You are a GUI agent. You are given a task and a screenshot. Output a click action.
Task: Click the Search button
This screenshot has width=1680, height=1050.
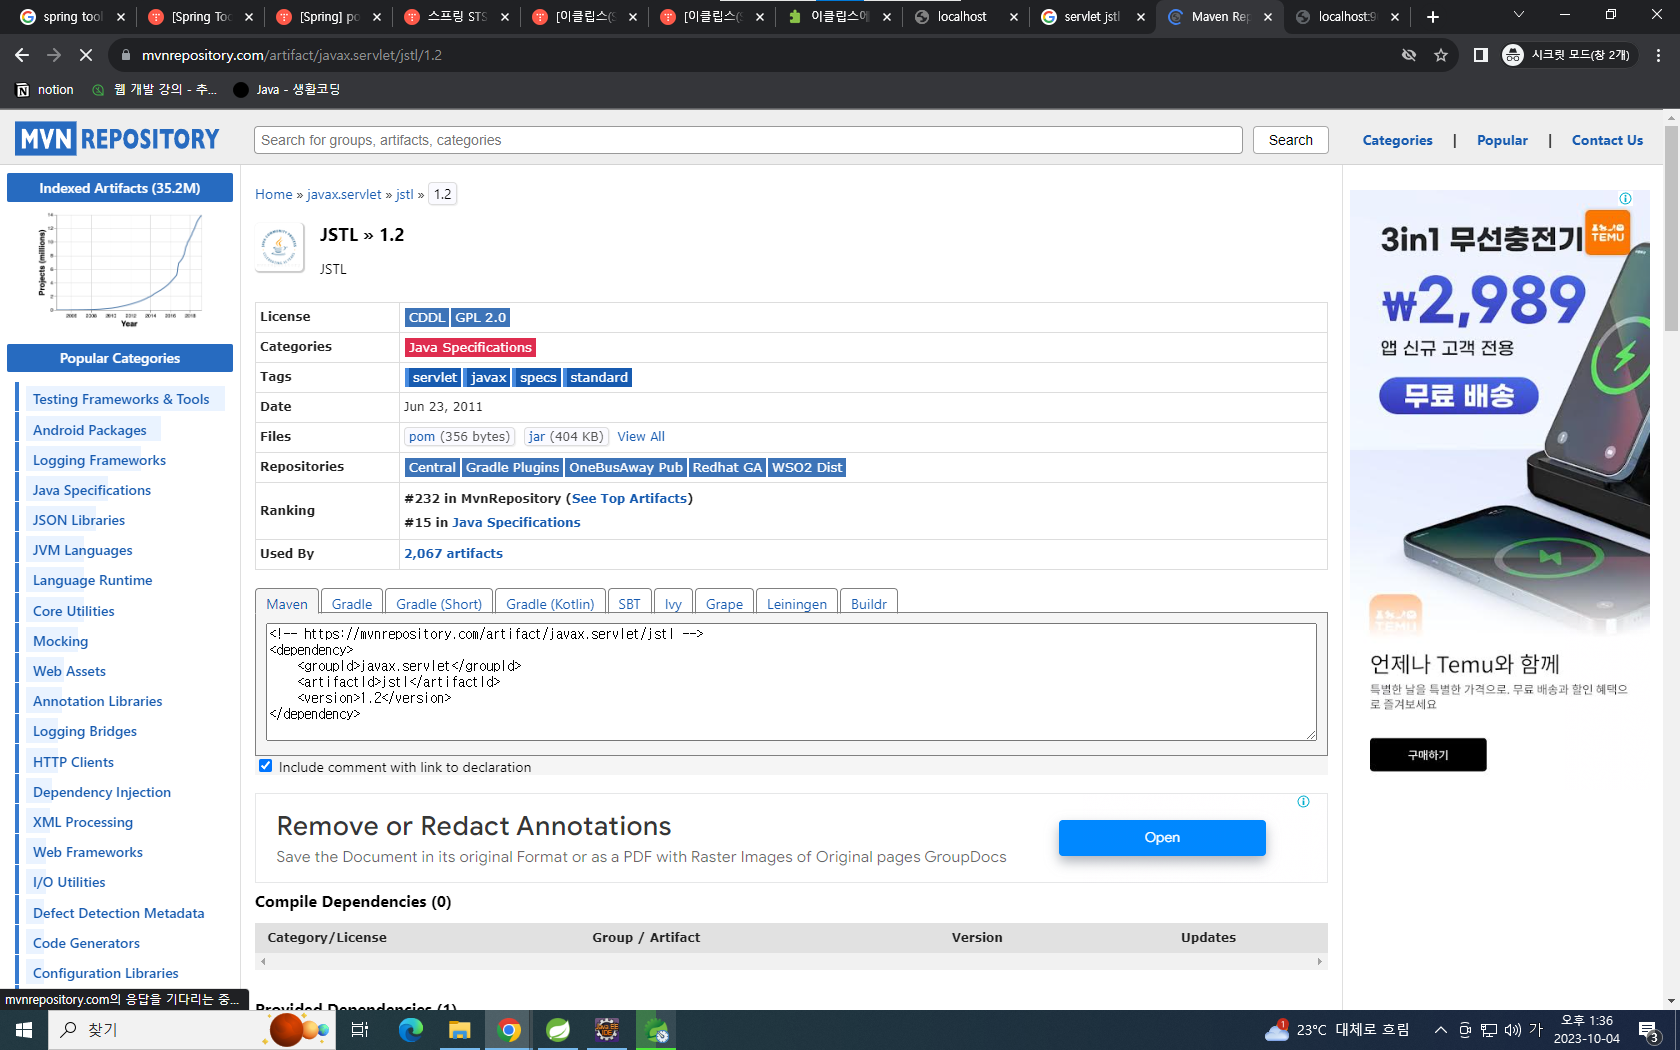tap(1290, 140)
